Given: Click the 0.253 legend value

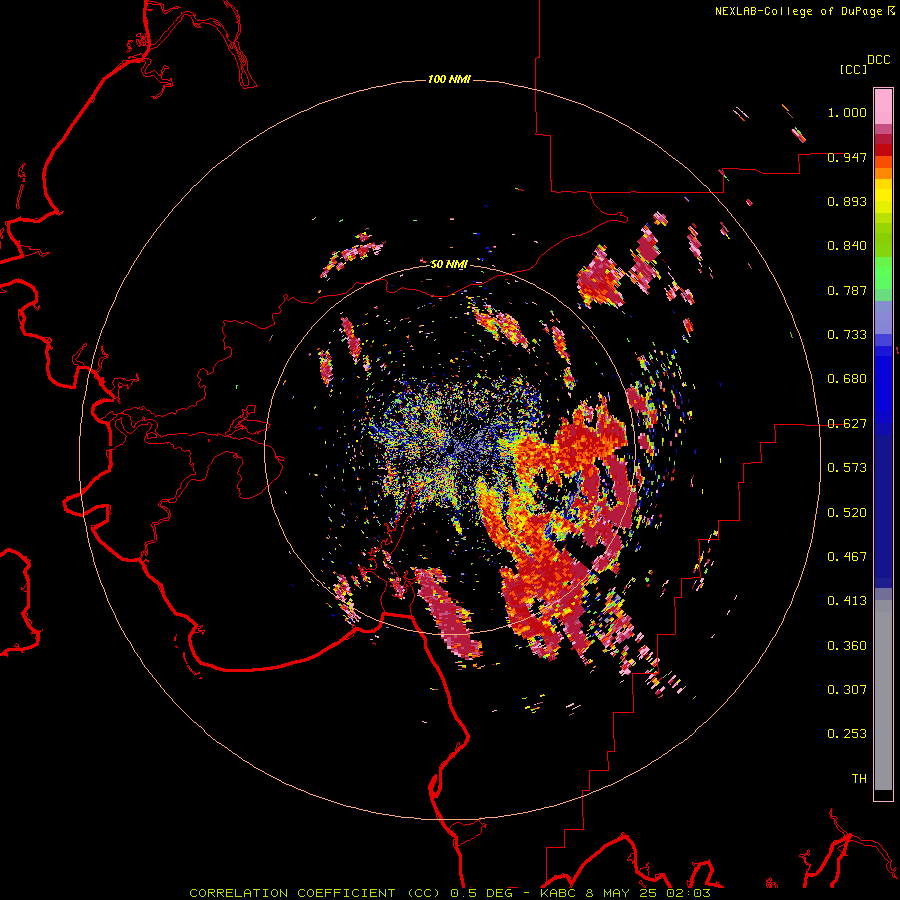Looking at the screenshot, I should pos(847,734).
